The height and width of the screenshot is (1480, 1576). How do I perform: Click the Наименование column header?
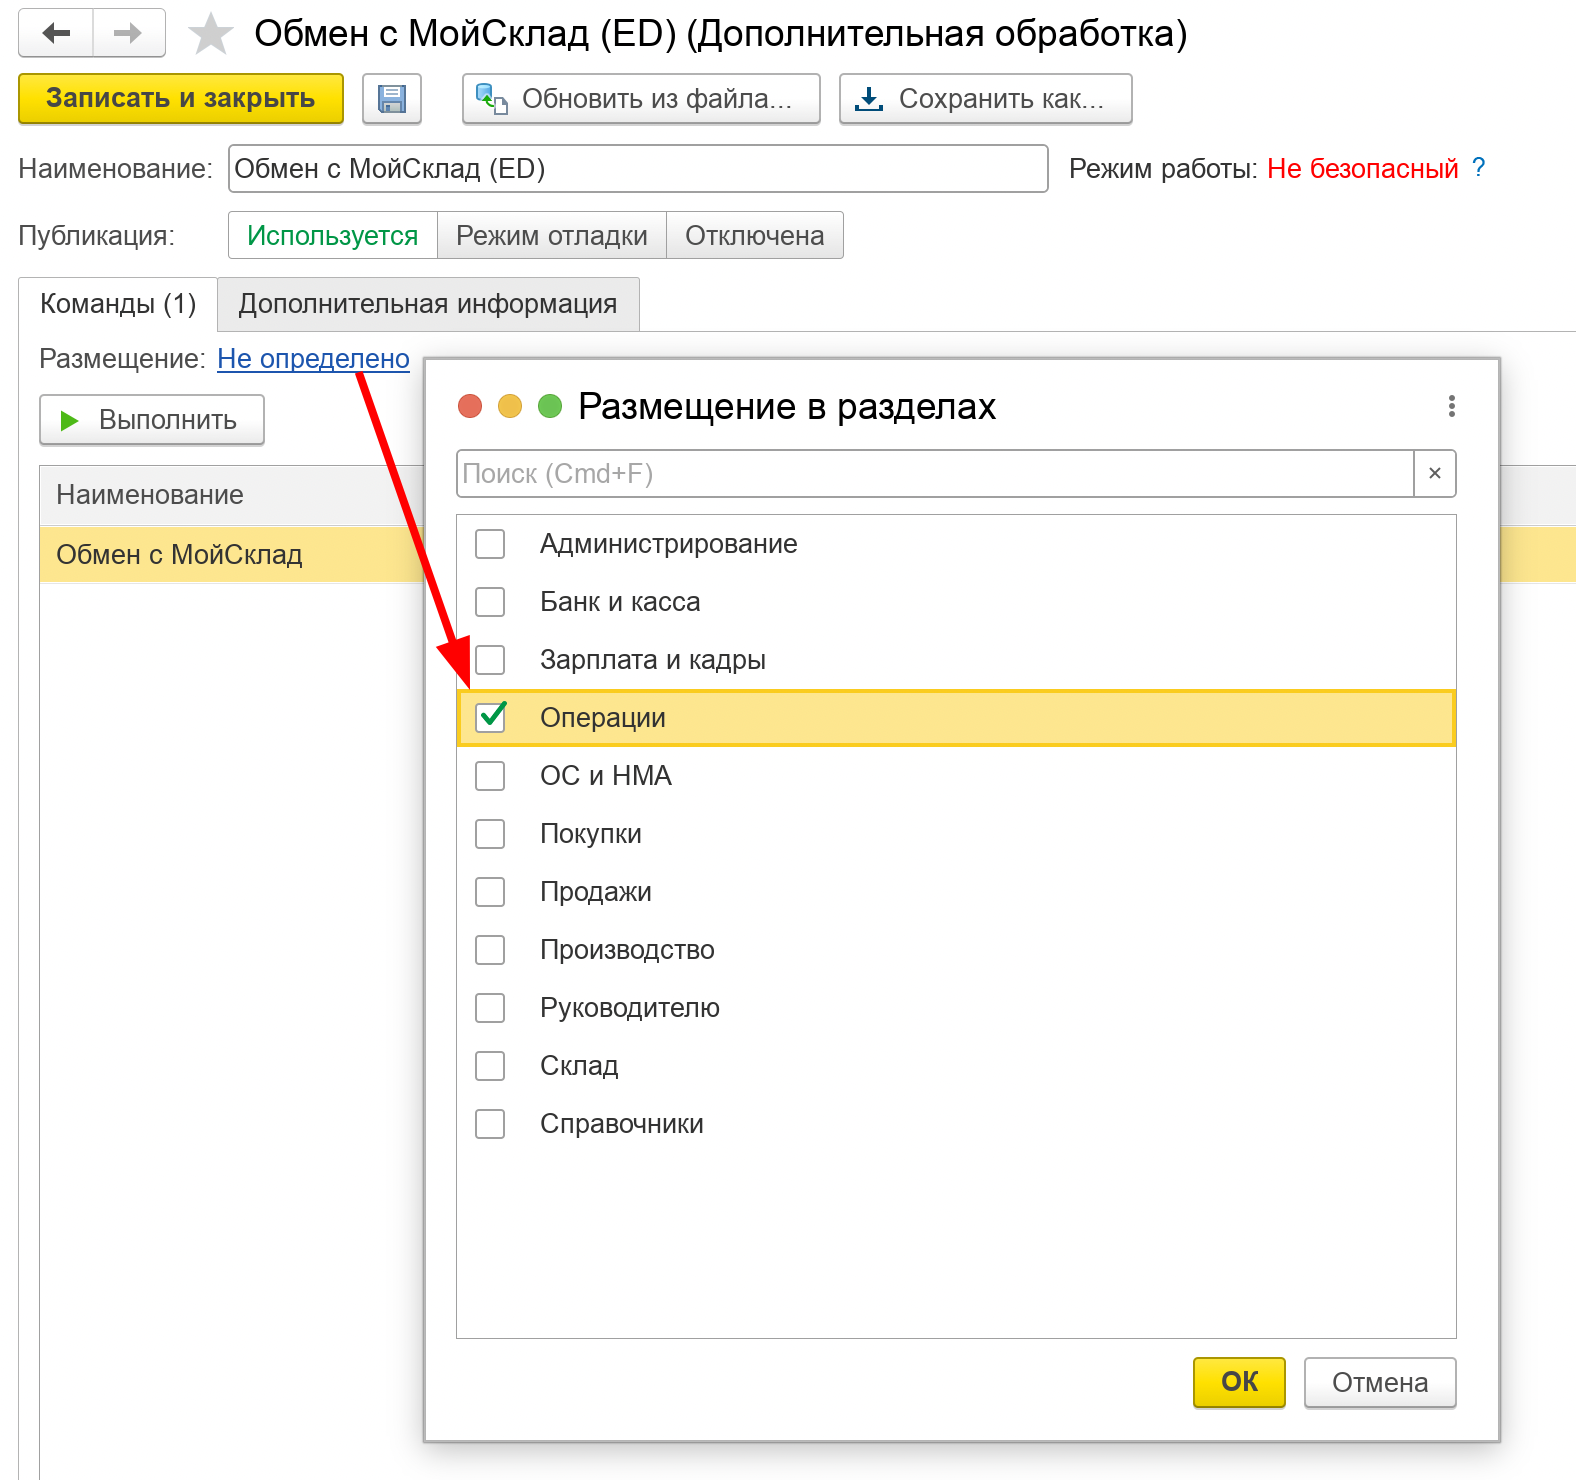tap(232, 495)
